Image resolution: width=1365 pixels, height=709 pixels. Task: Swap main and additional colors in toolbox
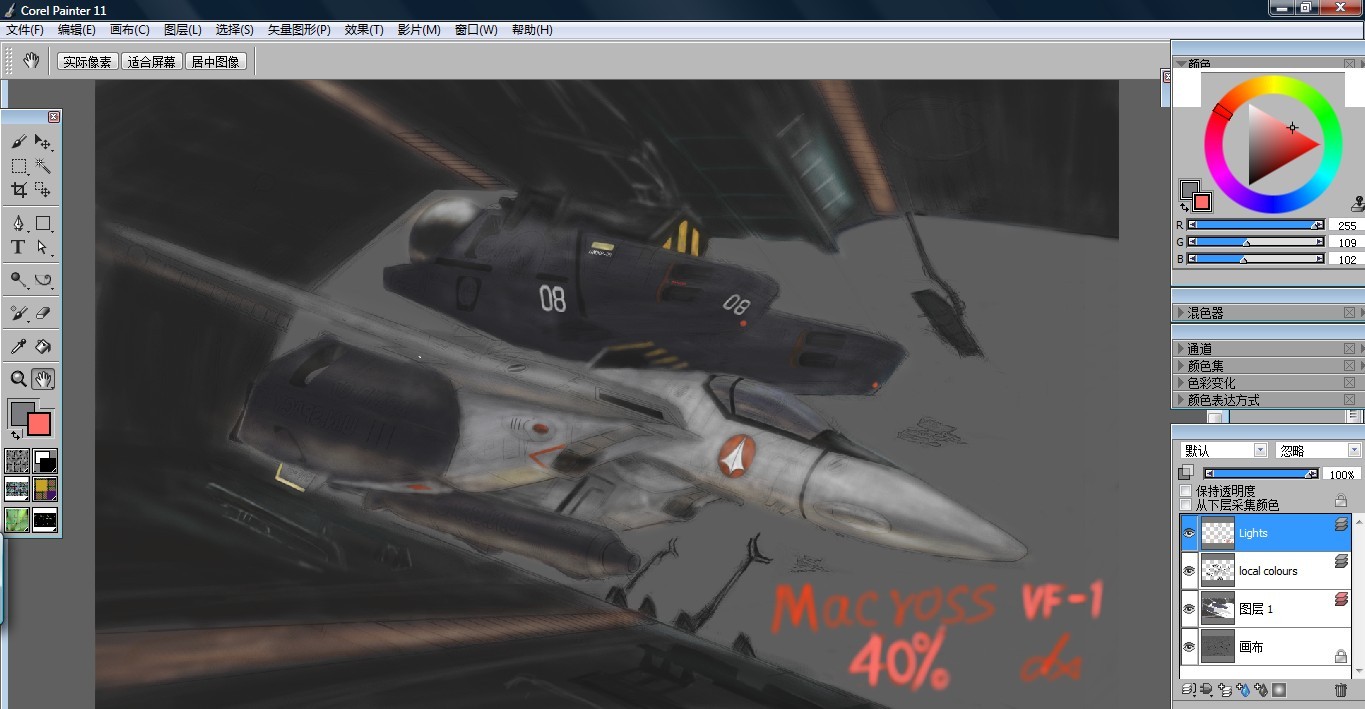point(15,435)
